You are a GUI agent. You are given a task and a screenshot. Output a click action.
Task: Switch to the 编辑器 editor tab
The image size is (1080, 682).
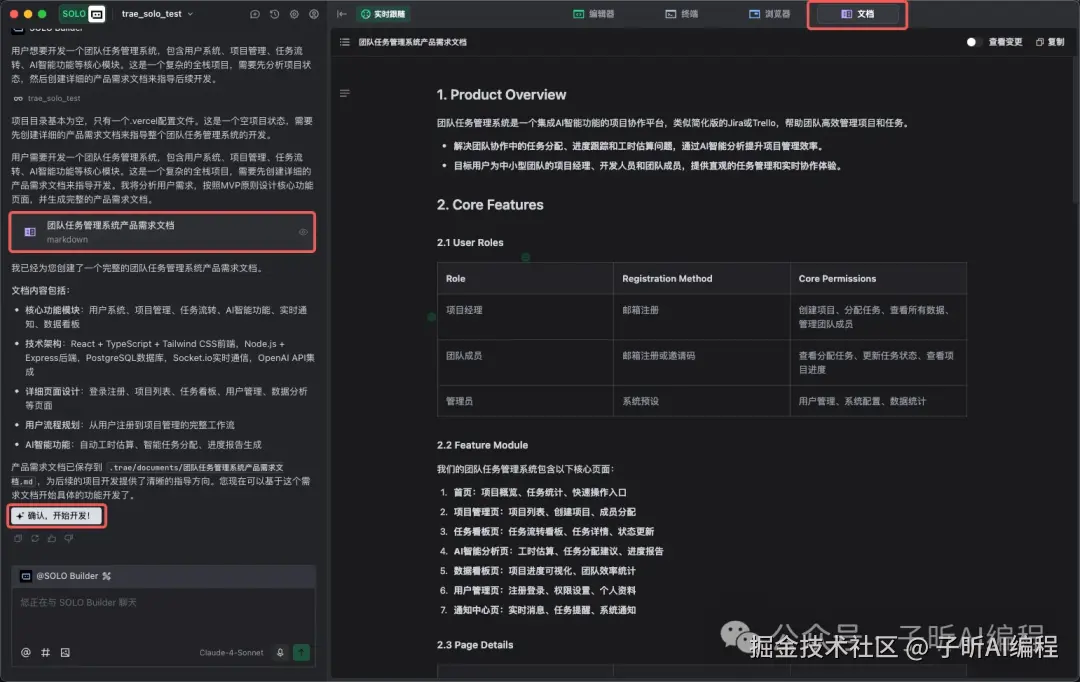tap(594, 14)
